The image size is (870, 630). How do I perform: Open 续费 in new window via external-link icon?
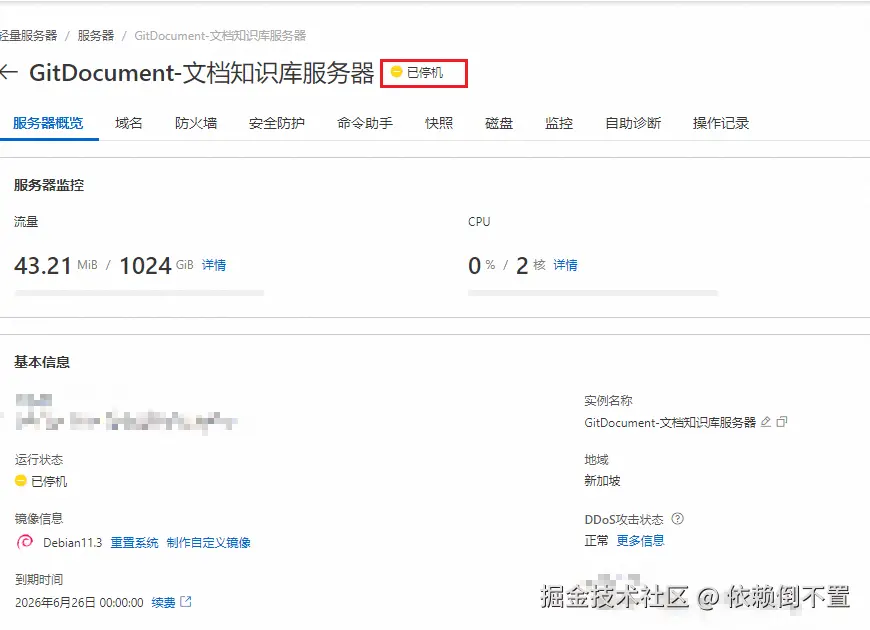[186, 603]
